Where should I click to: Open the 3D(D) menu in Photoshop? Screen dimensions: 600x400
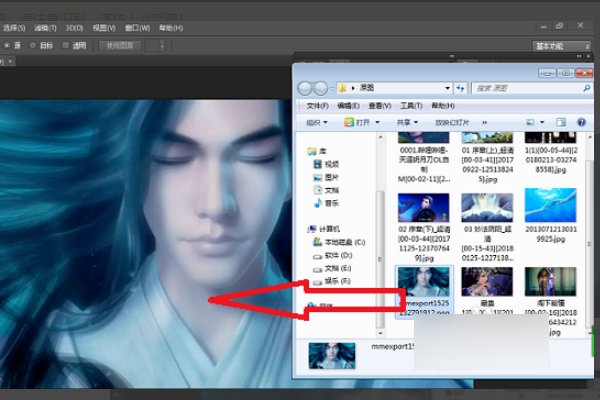tap(74, 28)
